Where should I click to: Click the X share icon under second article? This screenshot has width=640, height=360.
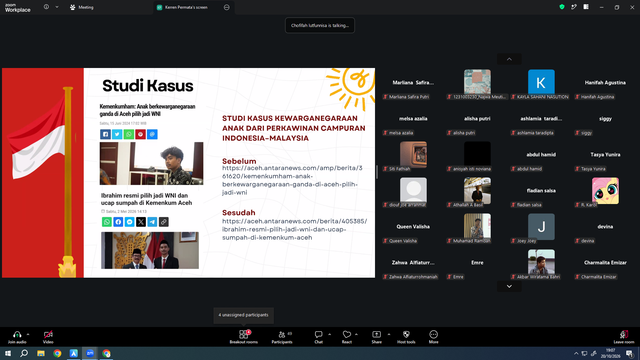[141, 222]
